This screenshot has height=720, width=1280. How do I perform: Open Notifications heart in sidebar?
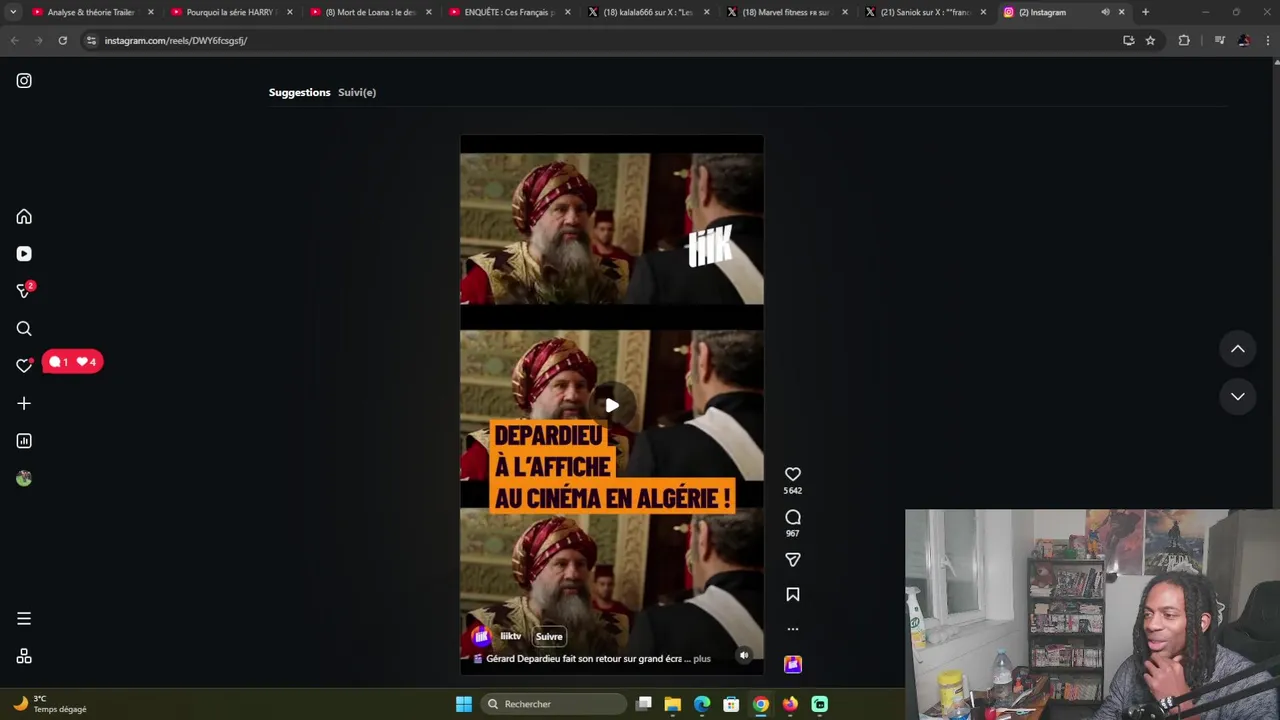24,366
